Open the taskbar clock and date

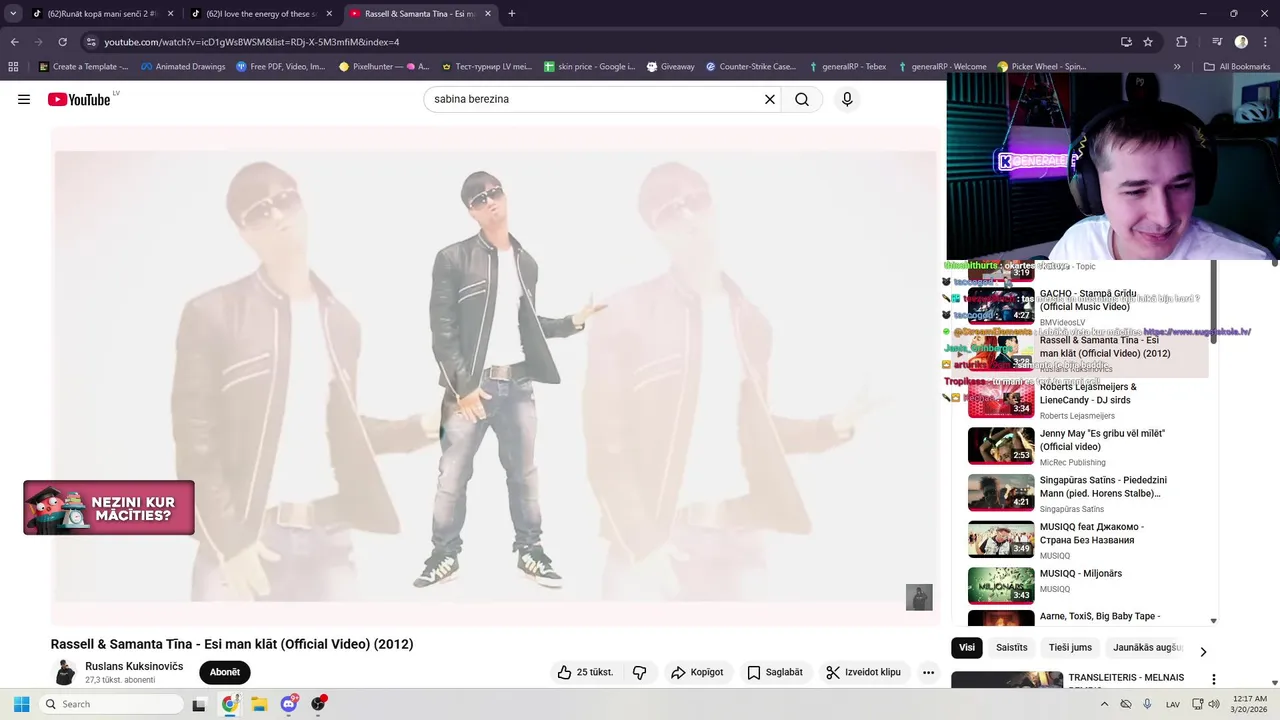[x=1250, y=704]
